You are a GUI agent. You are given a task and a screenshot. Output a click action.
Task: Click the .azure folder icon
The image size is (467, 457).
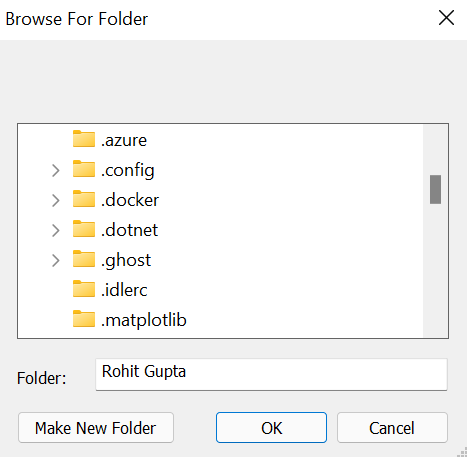(x=84, y=139)
